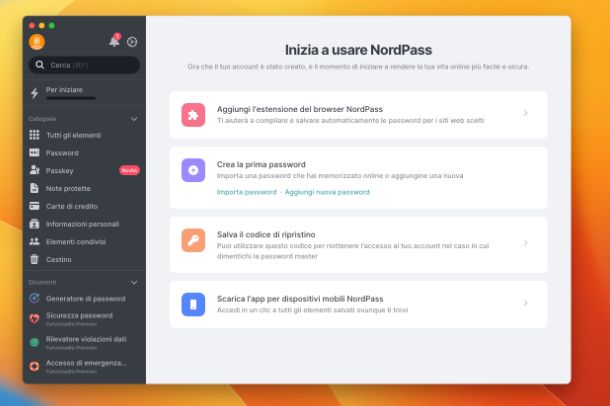Click Crea la prima password title
This screenshot has height=406, width=610.
261,164
